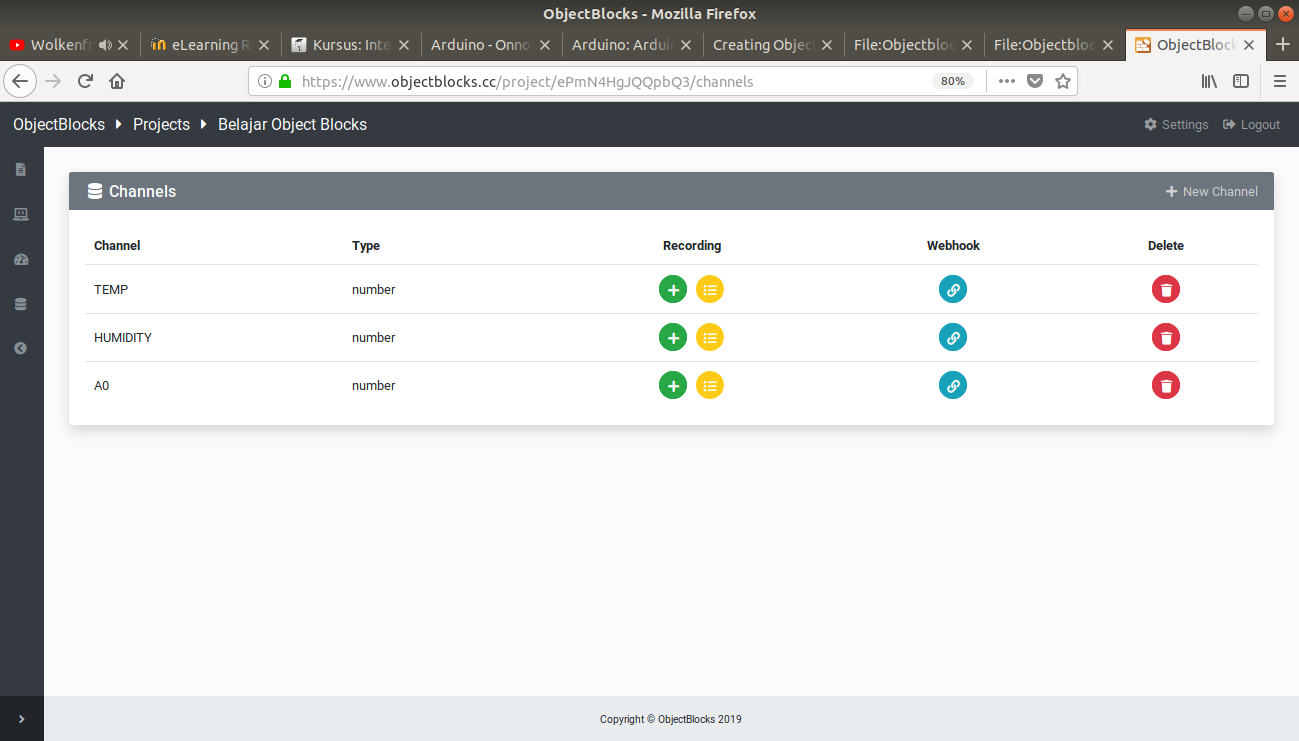Open the device monitor icon in sidebar

pos(21,214)
